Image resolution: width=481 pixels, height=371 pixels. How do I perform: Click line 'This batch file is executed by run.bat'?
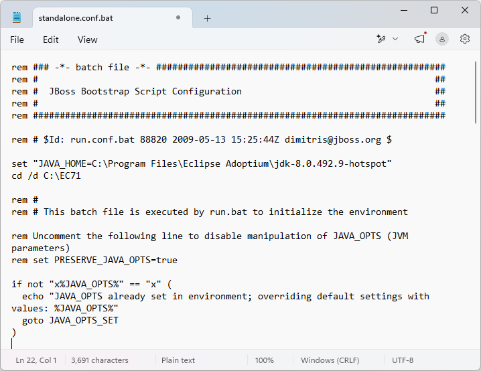point(209,212)
